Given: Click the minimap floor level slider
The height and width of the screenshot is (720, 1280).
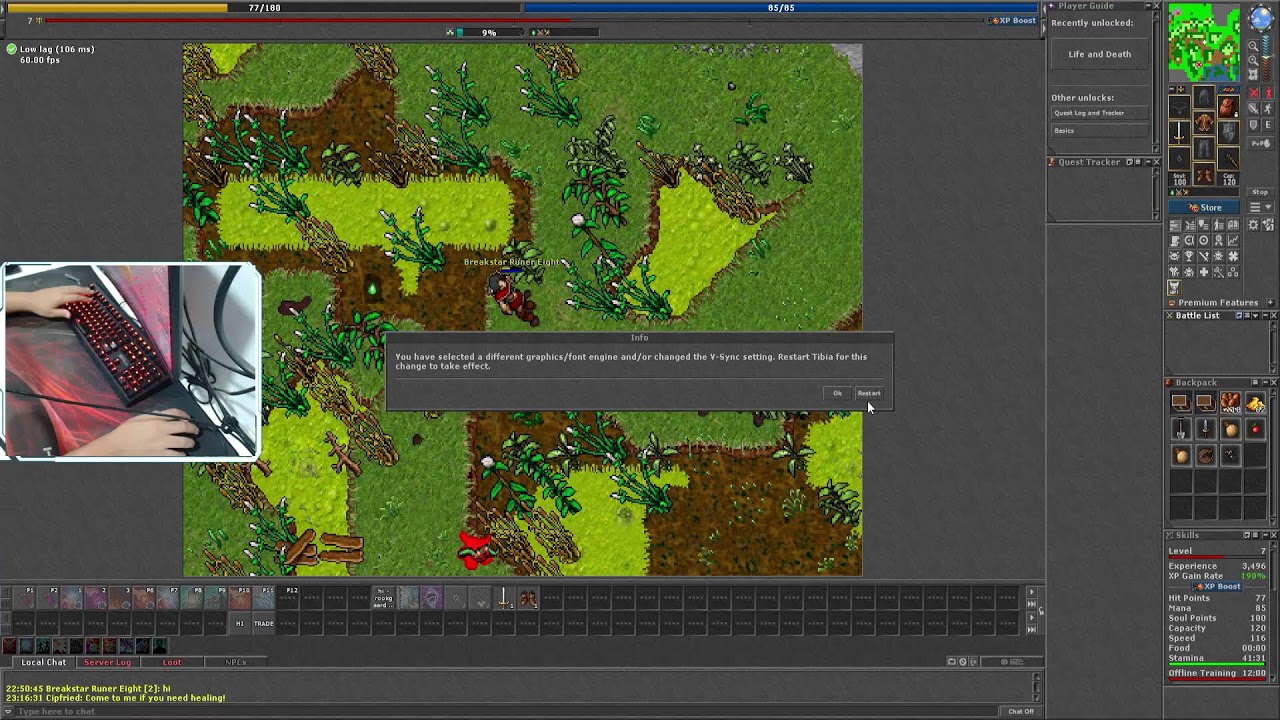Looking at the screenshot, I should (x=1266, y=58).
